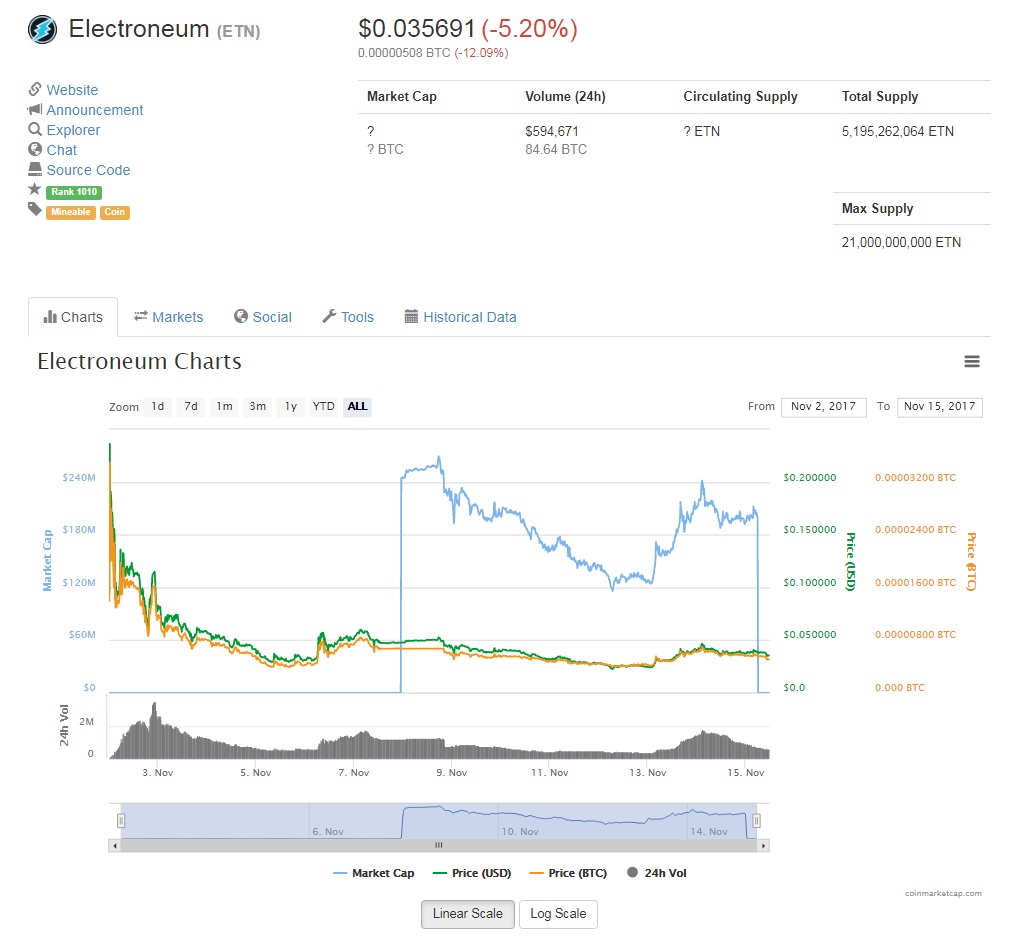1010x938 pixels.
Task: Switch to the Social tab
Action: click(x=263, y=317)
